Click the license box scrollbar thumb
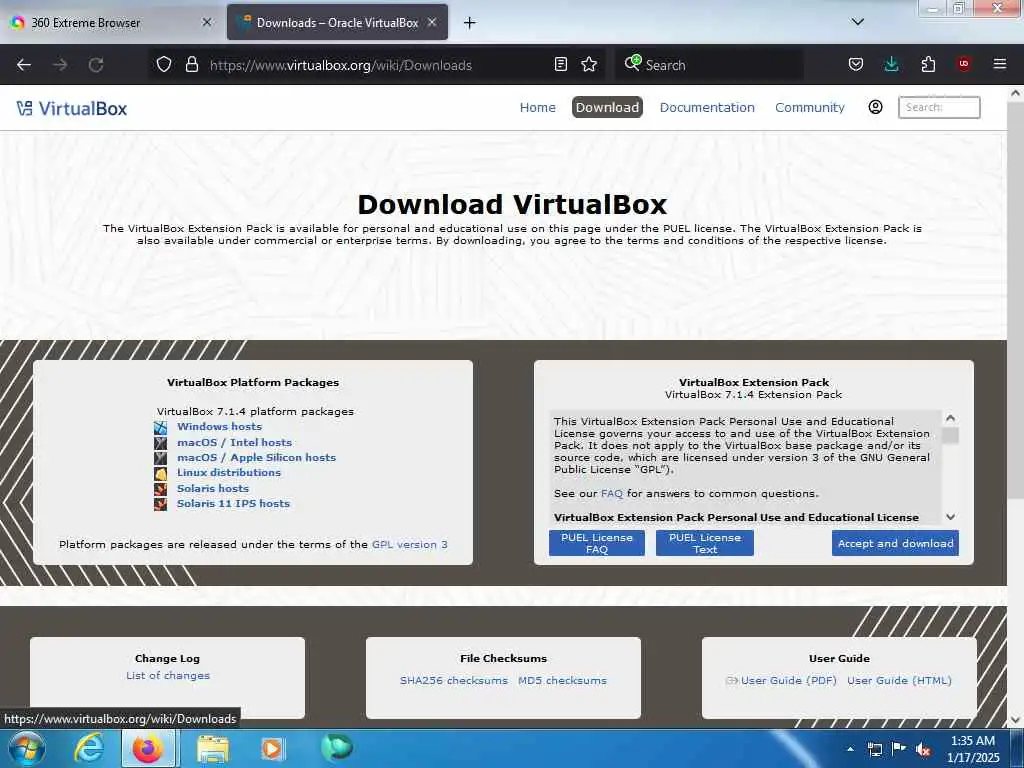This screenshot has width=1024, height=768. pyautogui.click(x=951, y=436)
